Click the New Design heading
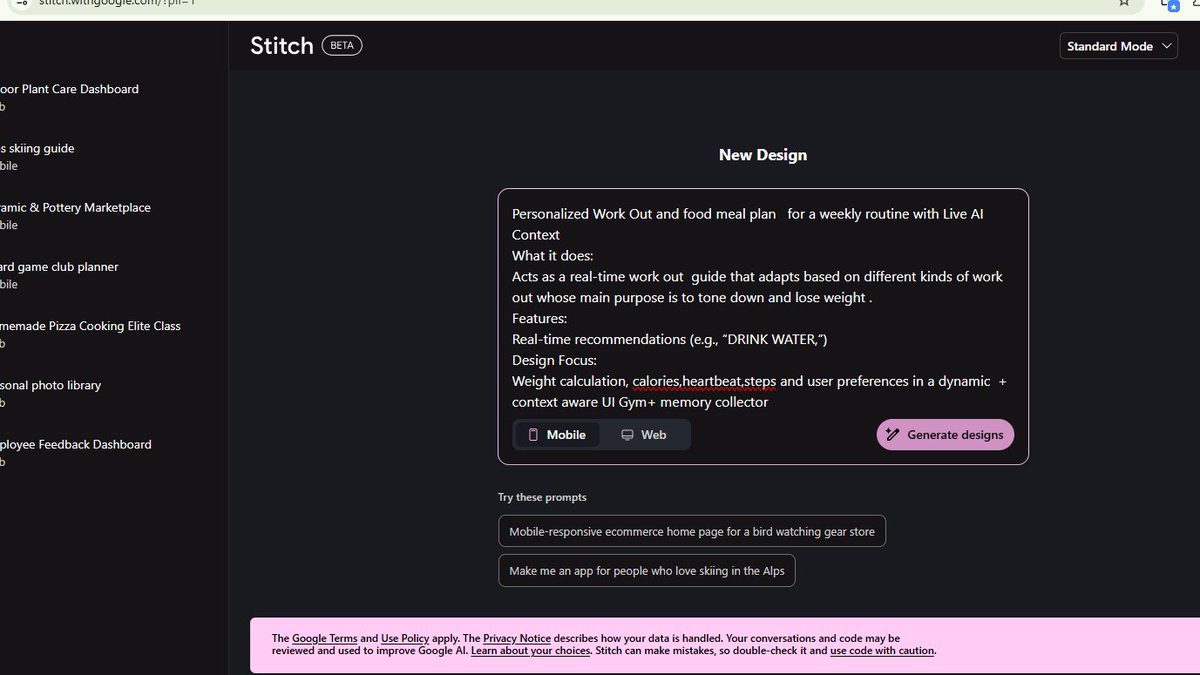 pyautogui.click(x=763, y=155)
